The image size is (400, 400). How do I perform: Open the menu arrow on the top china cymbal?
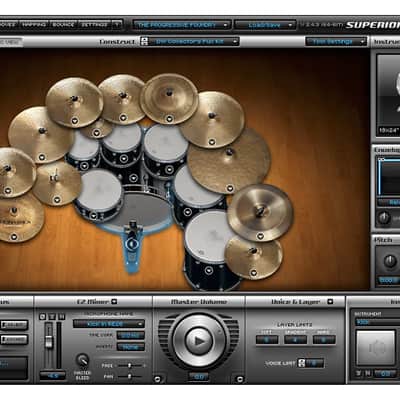click(169, 118)
